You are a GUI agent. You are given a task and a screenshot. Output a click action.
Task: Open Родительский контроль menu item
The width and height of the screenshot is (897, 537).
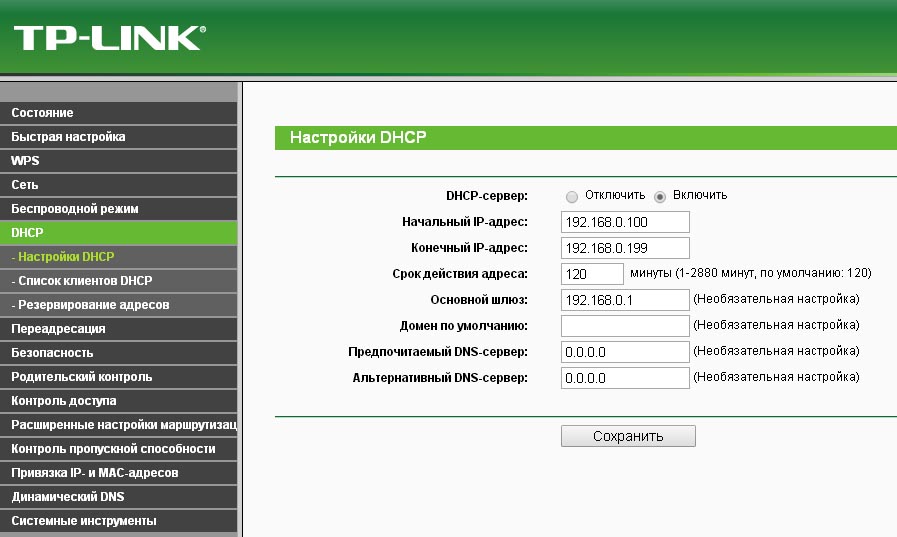(81, 377)
